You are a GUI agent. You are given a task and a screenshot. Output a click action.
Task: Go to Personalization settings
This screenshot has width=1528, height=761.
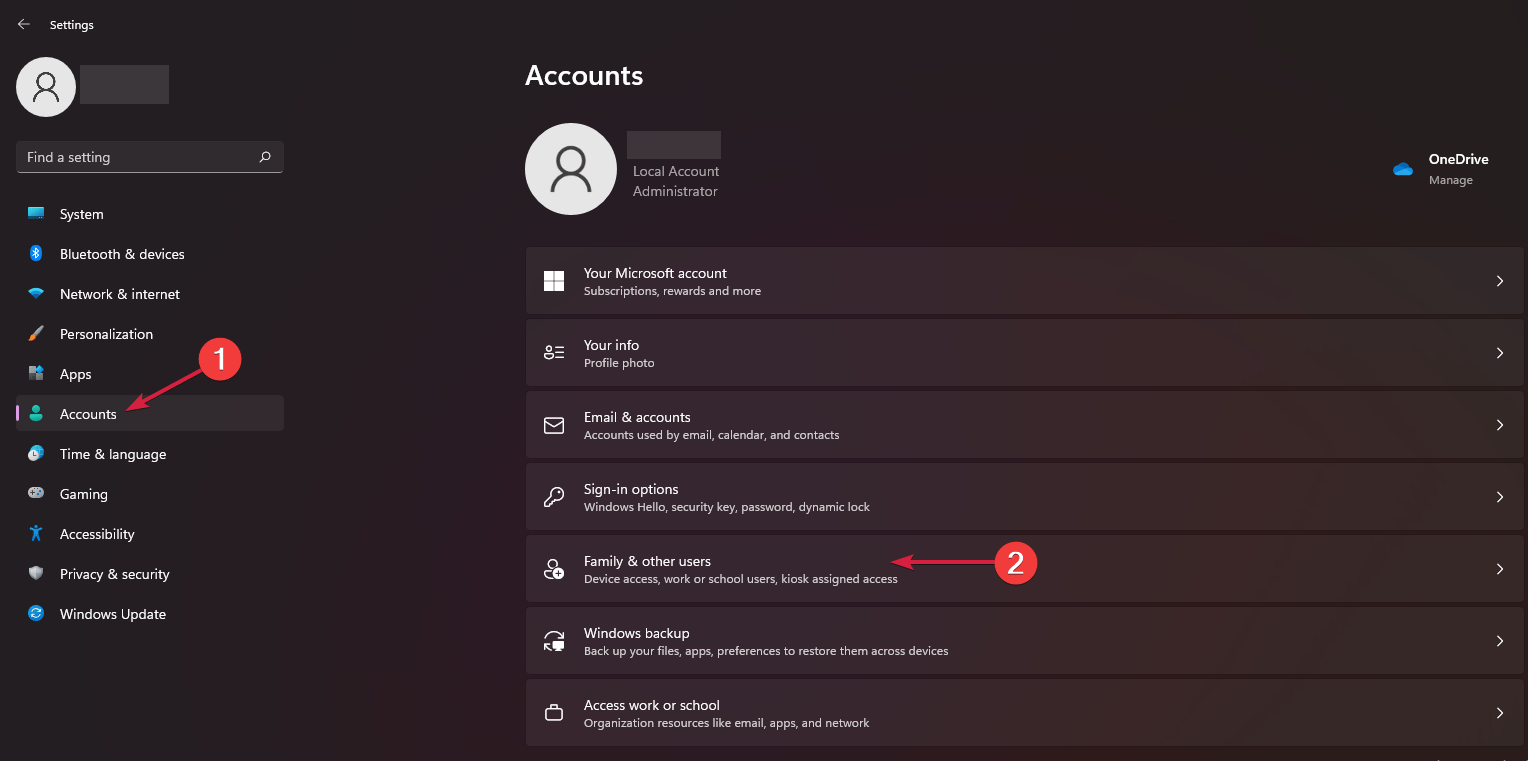(x=150, y=334)
